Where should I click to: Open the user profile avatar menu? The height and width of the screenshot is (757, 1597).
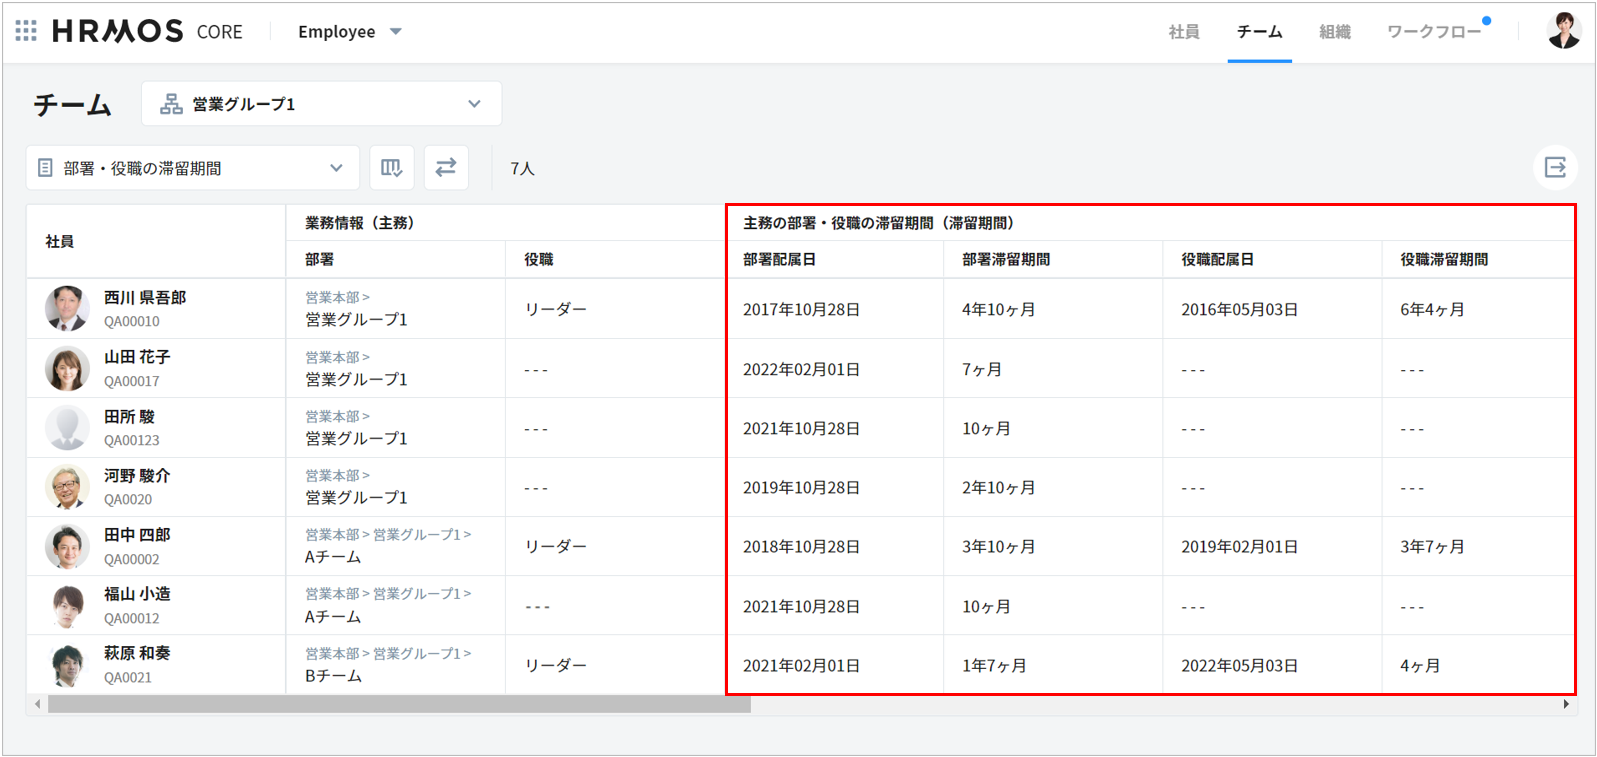tap(1563, 31)
